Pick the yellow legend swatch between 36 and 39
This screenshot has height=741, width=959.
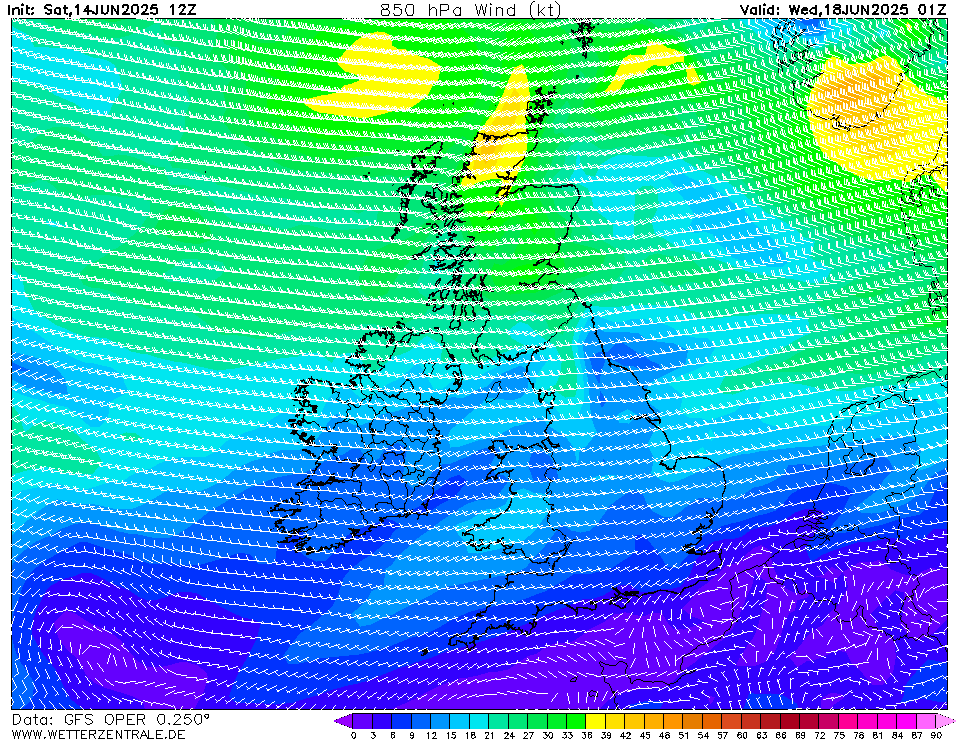(x=596, y=721)
